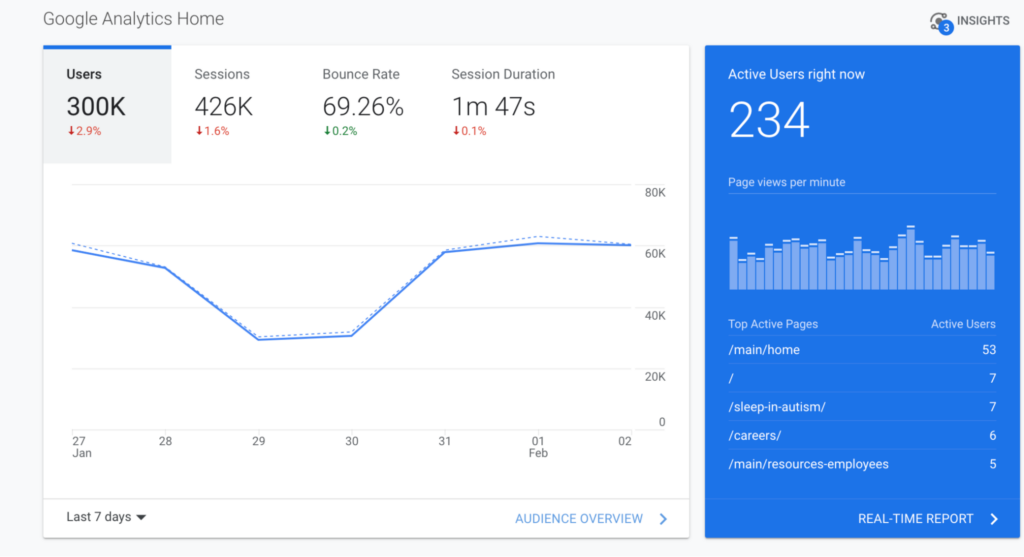Image resolution: width=1024 pixels, height=557 pixels.
Task: Click the 01 Feb point on chart
Action: [x=540, y=242]
